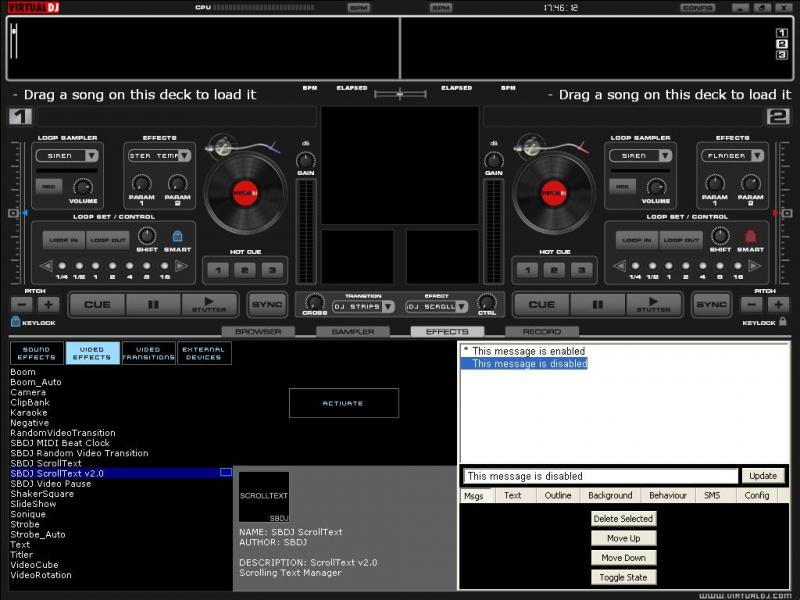Toggle keylock on deck 2
The width and height of the screenshot is (800, 600).
783,321
